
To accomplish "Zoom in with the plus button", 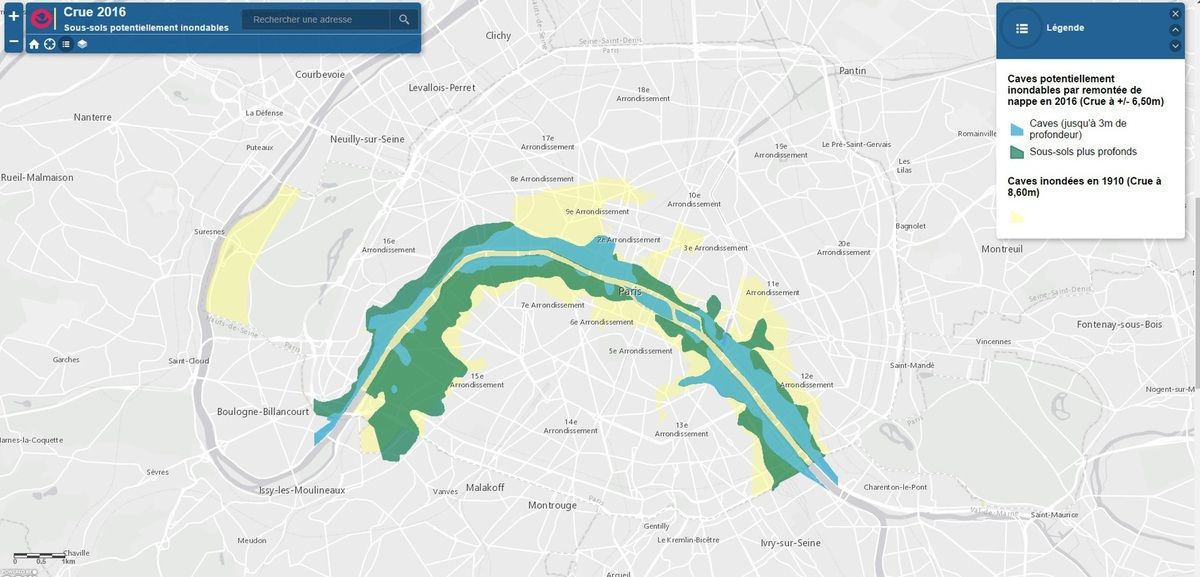I will (x=13, y=16).
